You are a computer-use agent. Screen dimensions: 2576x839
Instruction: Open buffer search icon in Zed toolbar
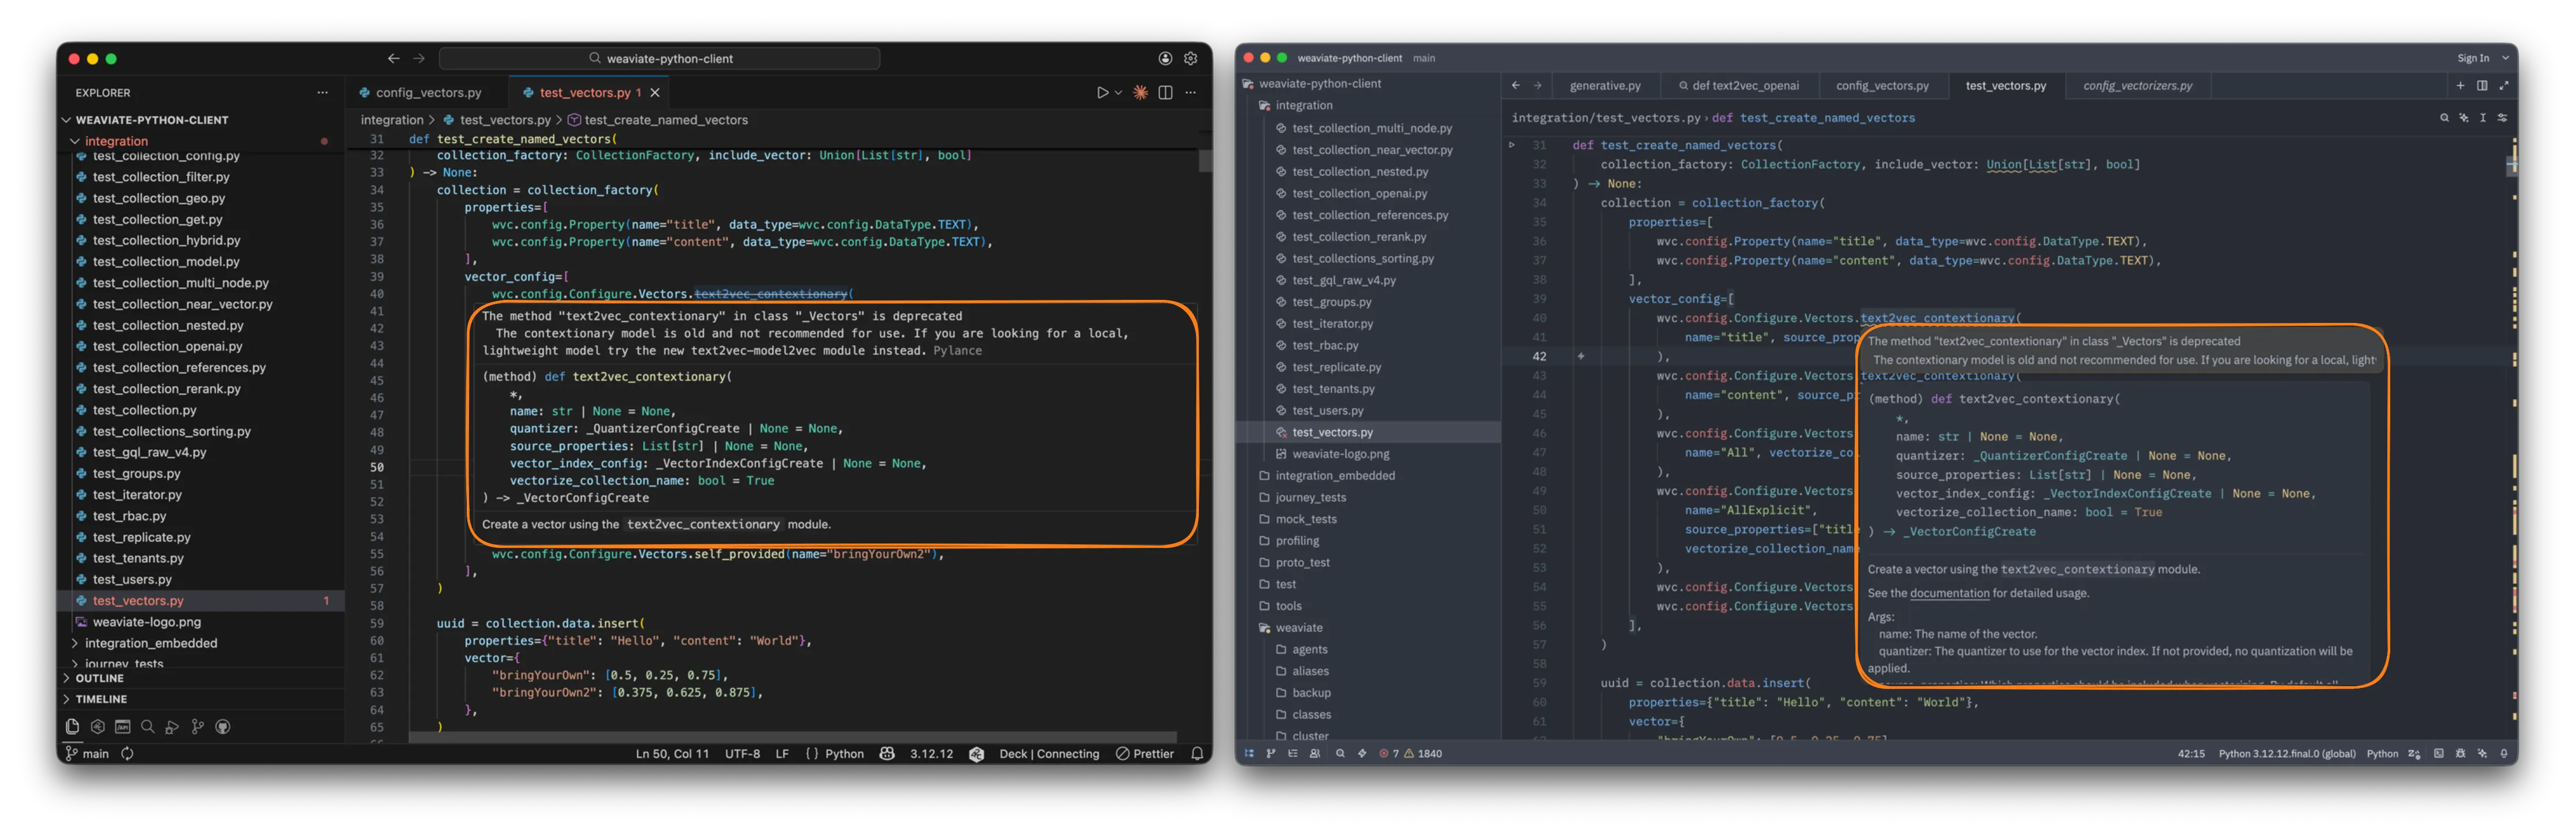(2444, 118)
